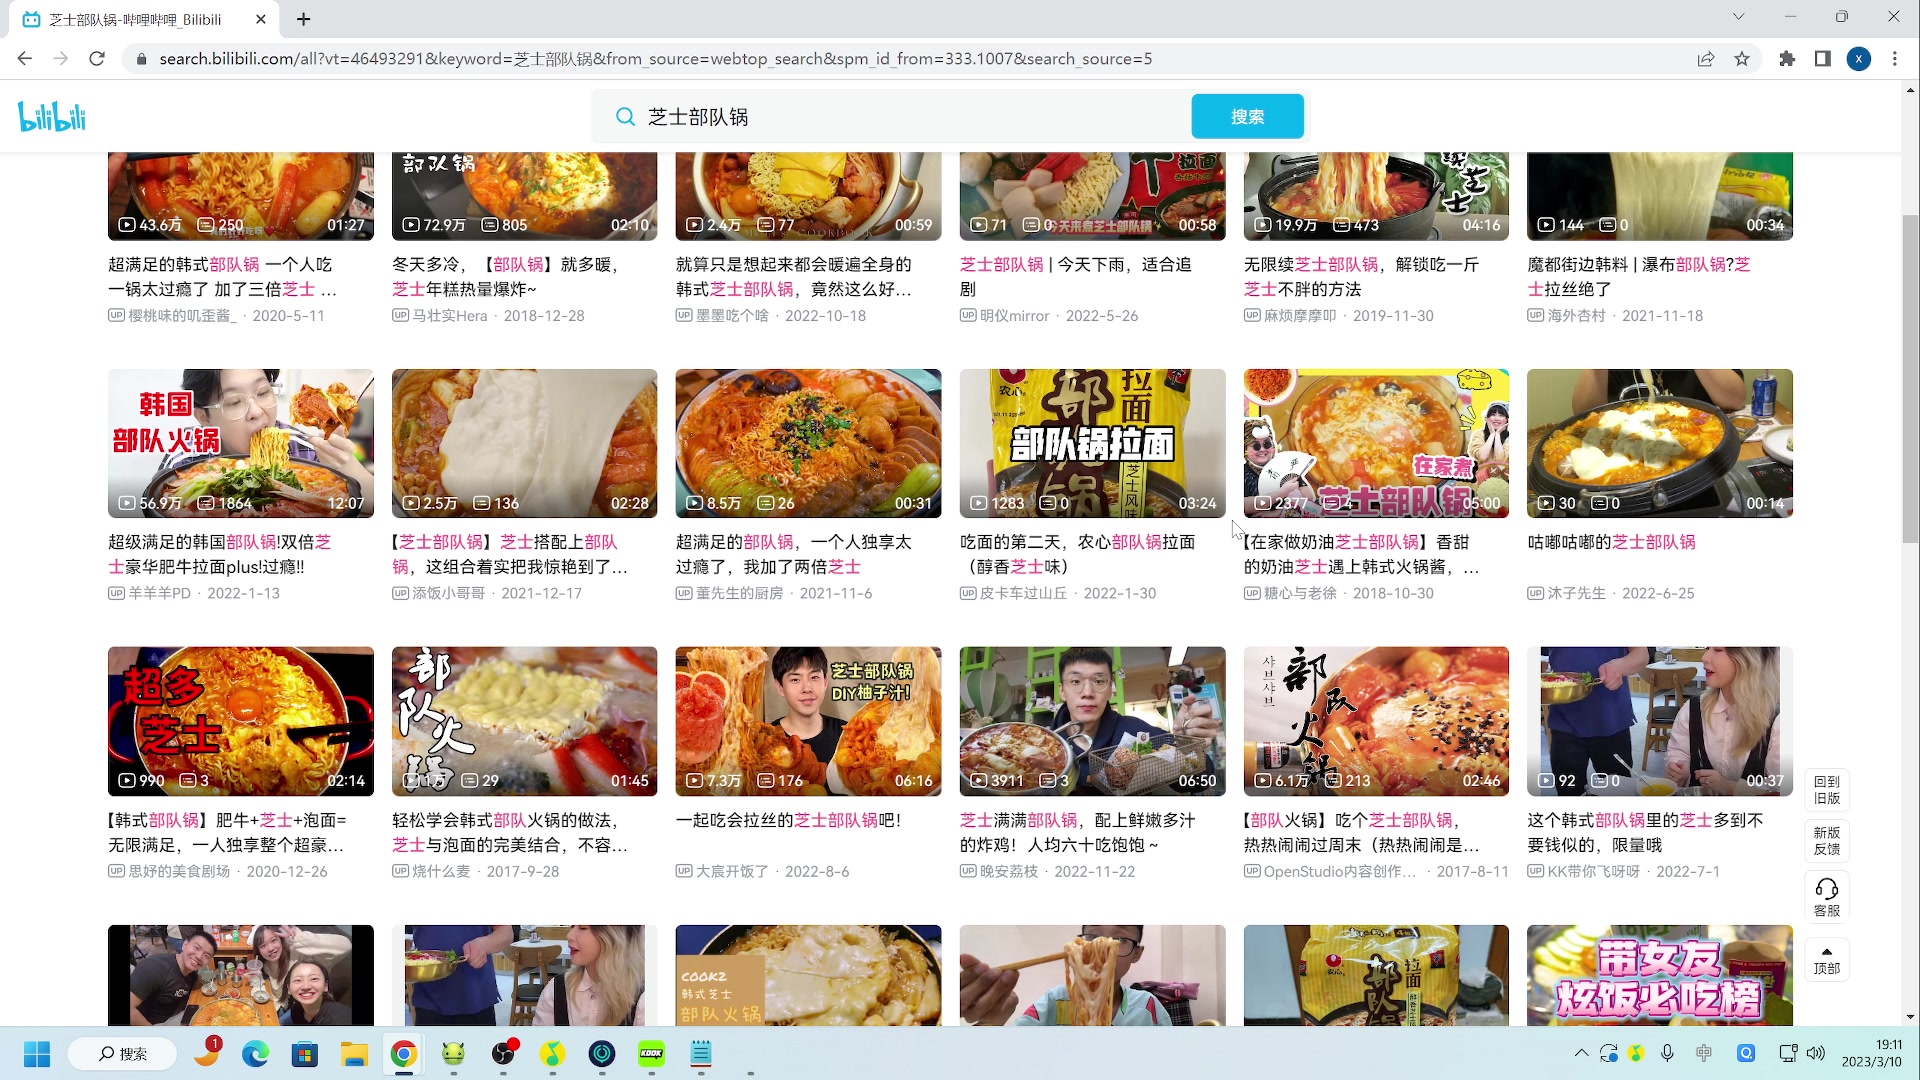Open 部队锅拉面 video thumbnail
1920x1080 pixels.
[1092, 443]
